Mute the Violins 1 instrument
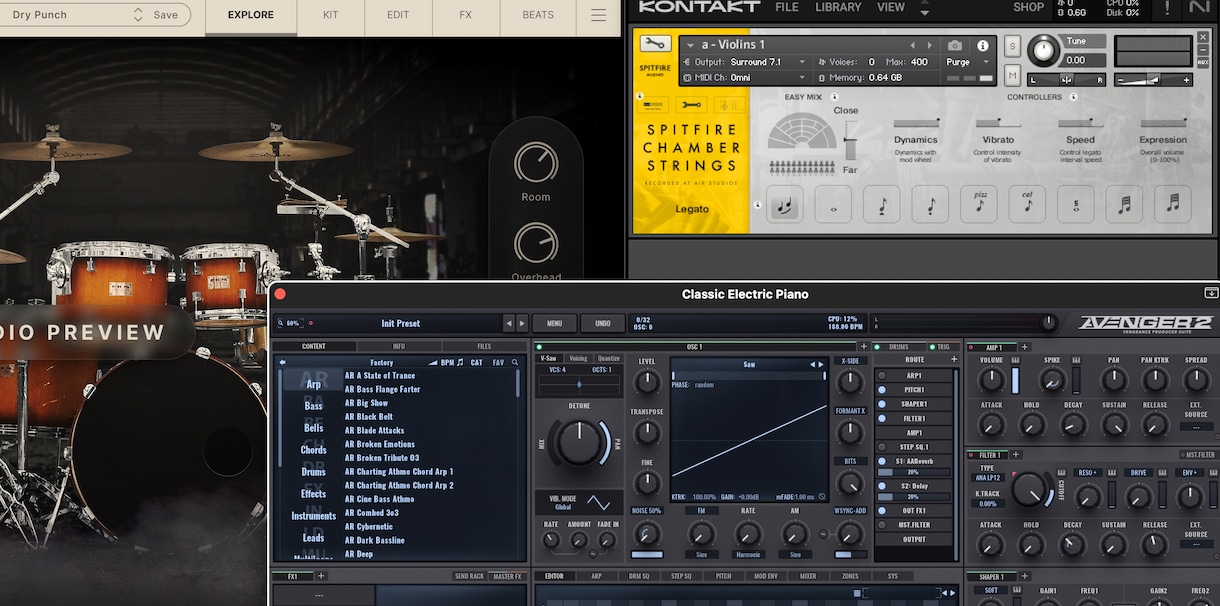This screenshot has height=606, width=1220. [1012, 76]
